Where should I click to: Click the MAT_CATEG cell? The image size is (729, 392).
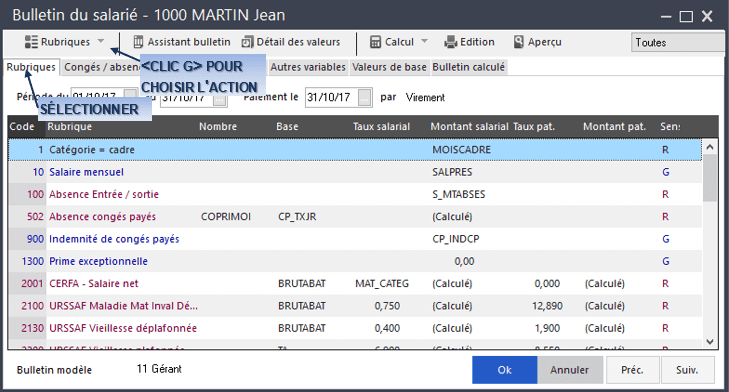tap(382, 284)
